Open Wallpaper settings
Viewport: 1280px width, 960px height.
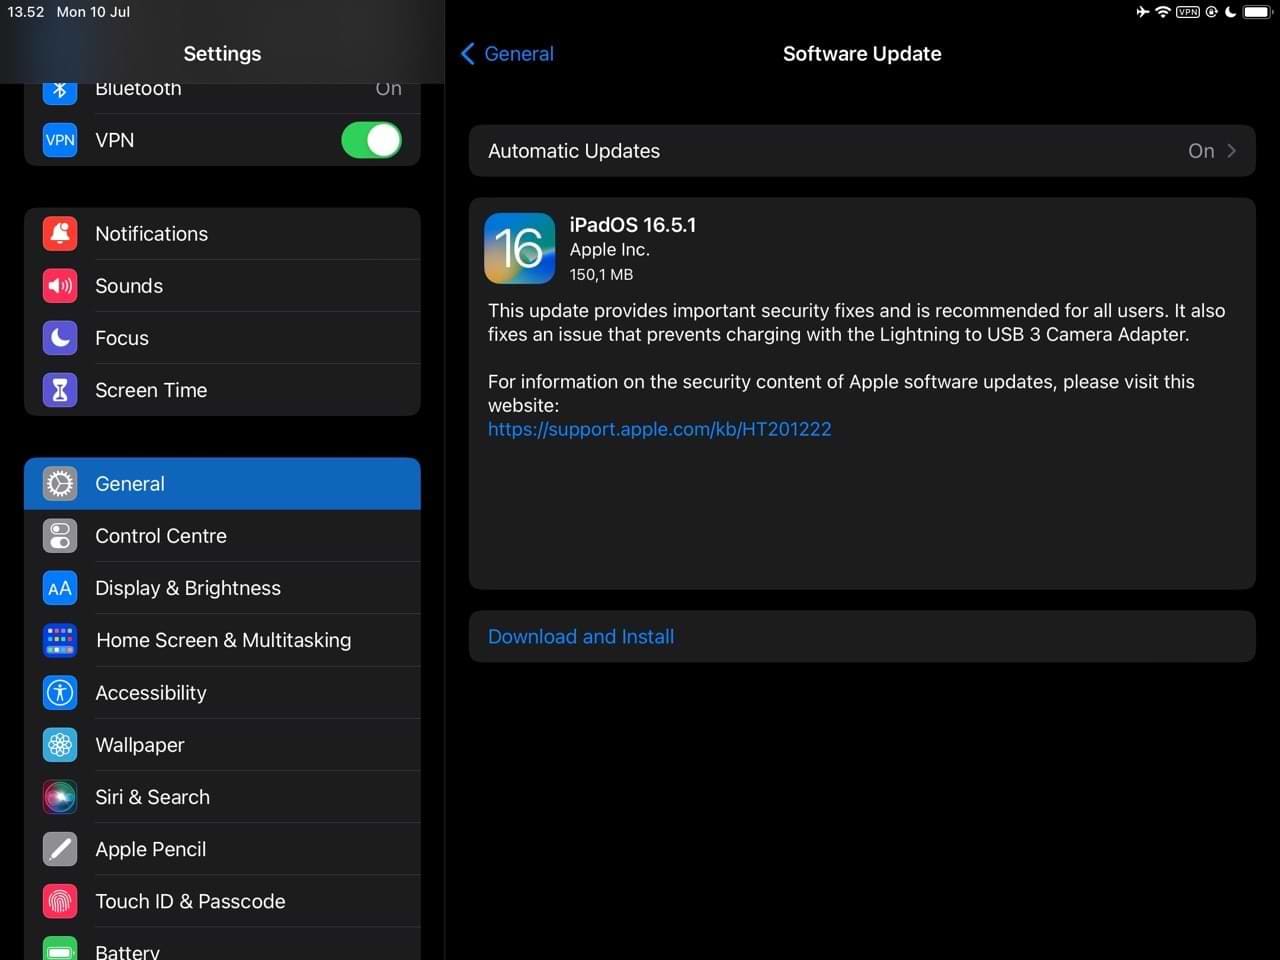(222, 745)
